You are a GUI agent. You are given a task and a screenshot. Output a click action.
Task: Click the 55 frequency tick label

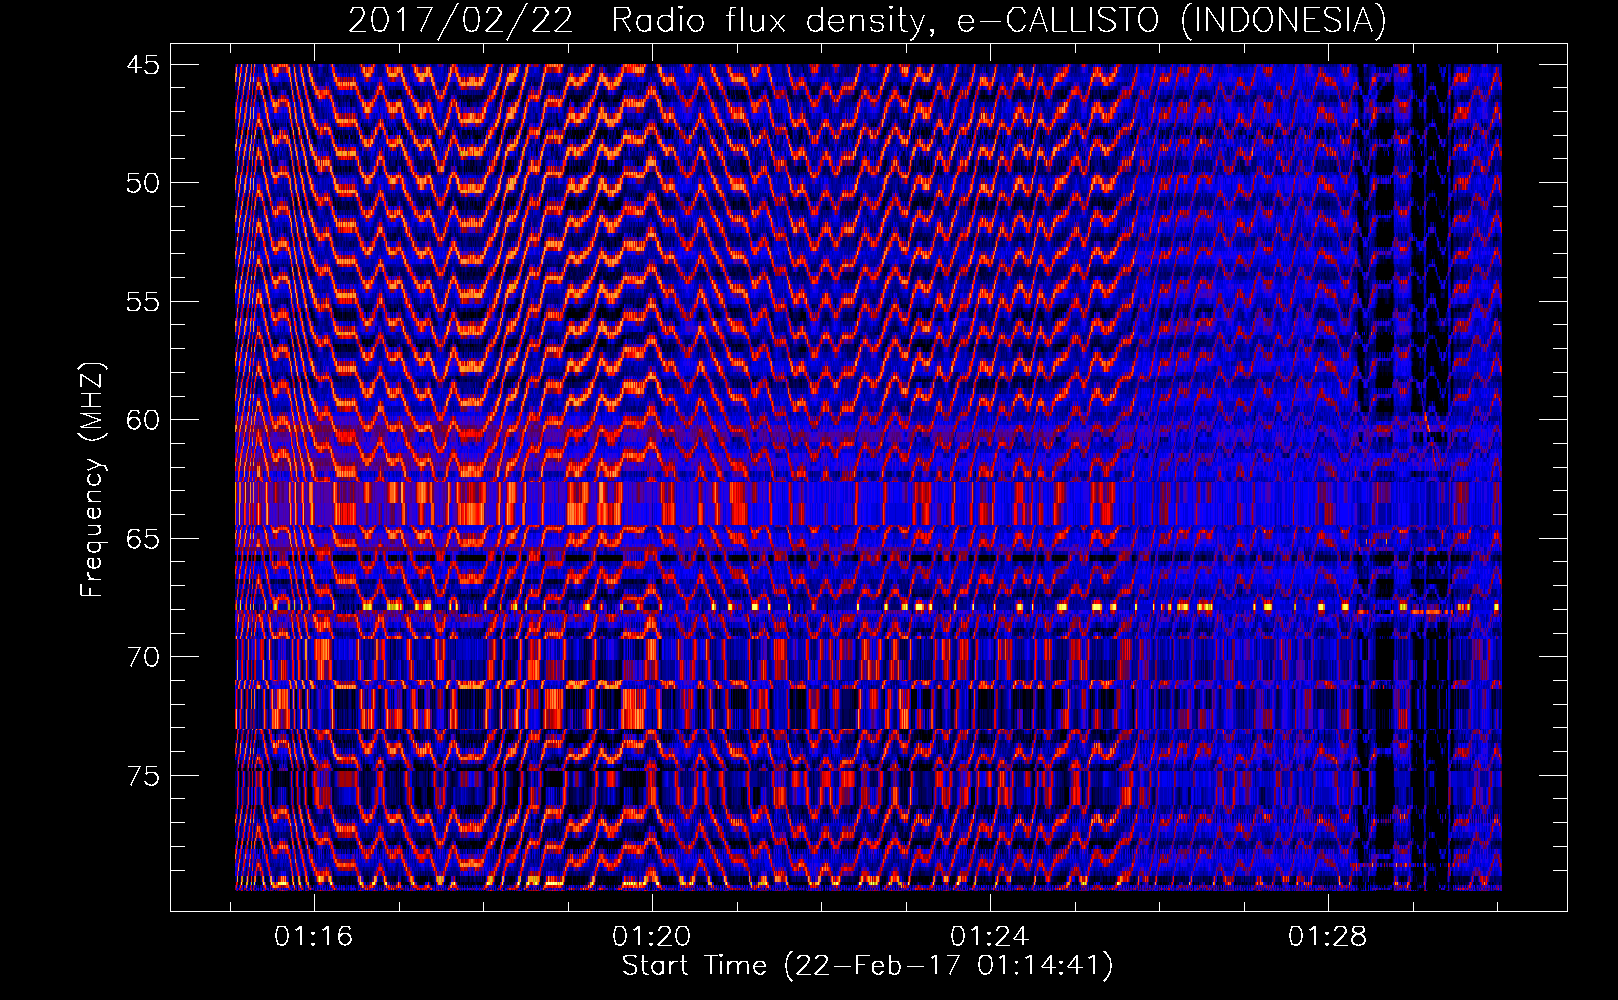[142, 302]
